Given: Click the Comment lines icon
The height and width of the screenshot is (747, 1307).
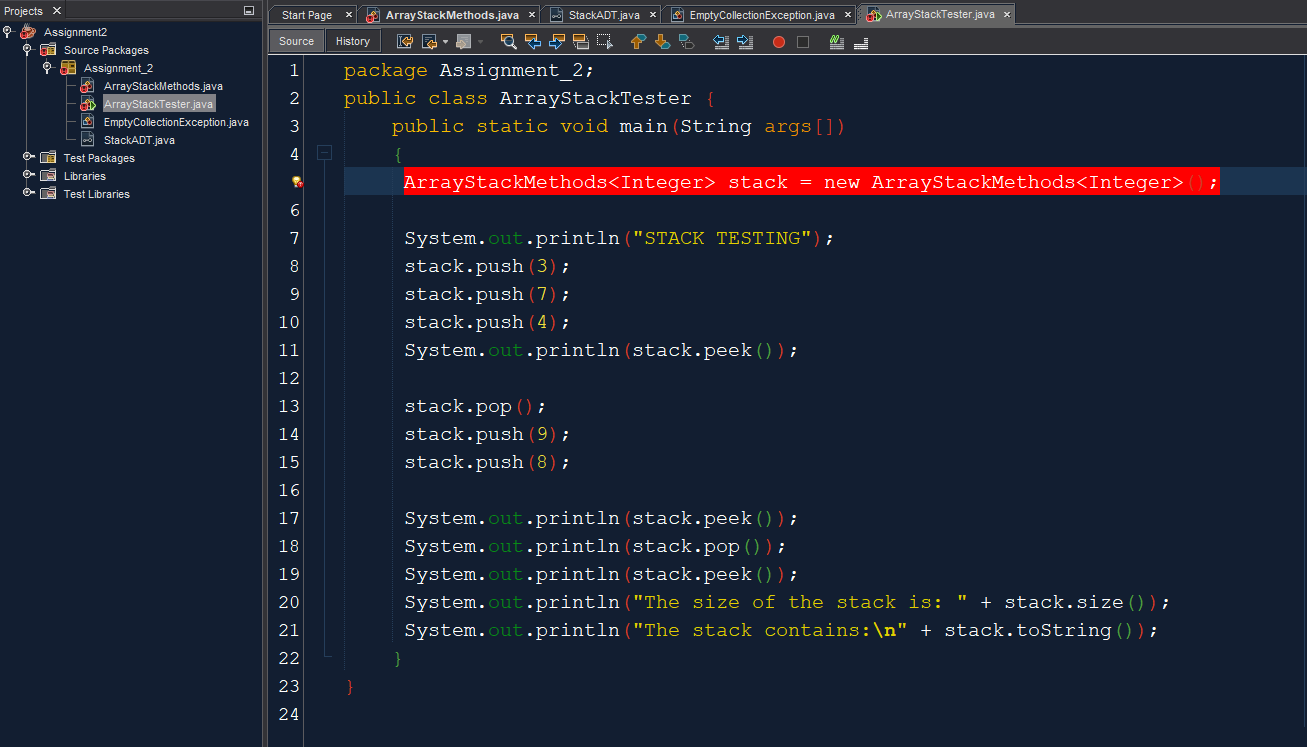Looking at the screenshot, I should pos(836,41).
